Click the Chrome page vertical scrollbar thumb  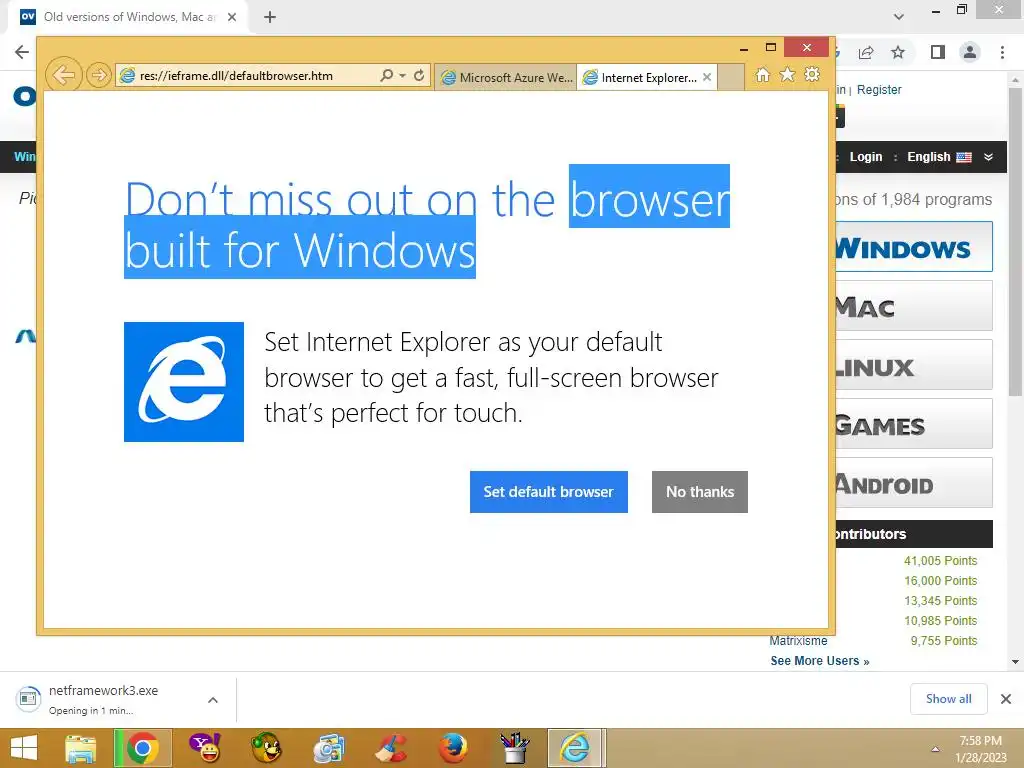1015,242
